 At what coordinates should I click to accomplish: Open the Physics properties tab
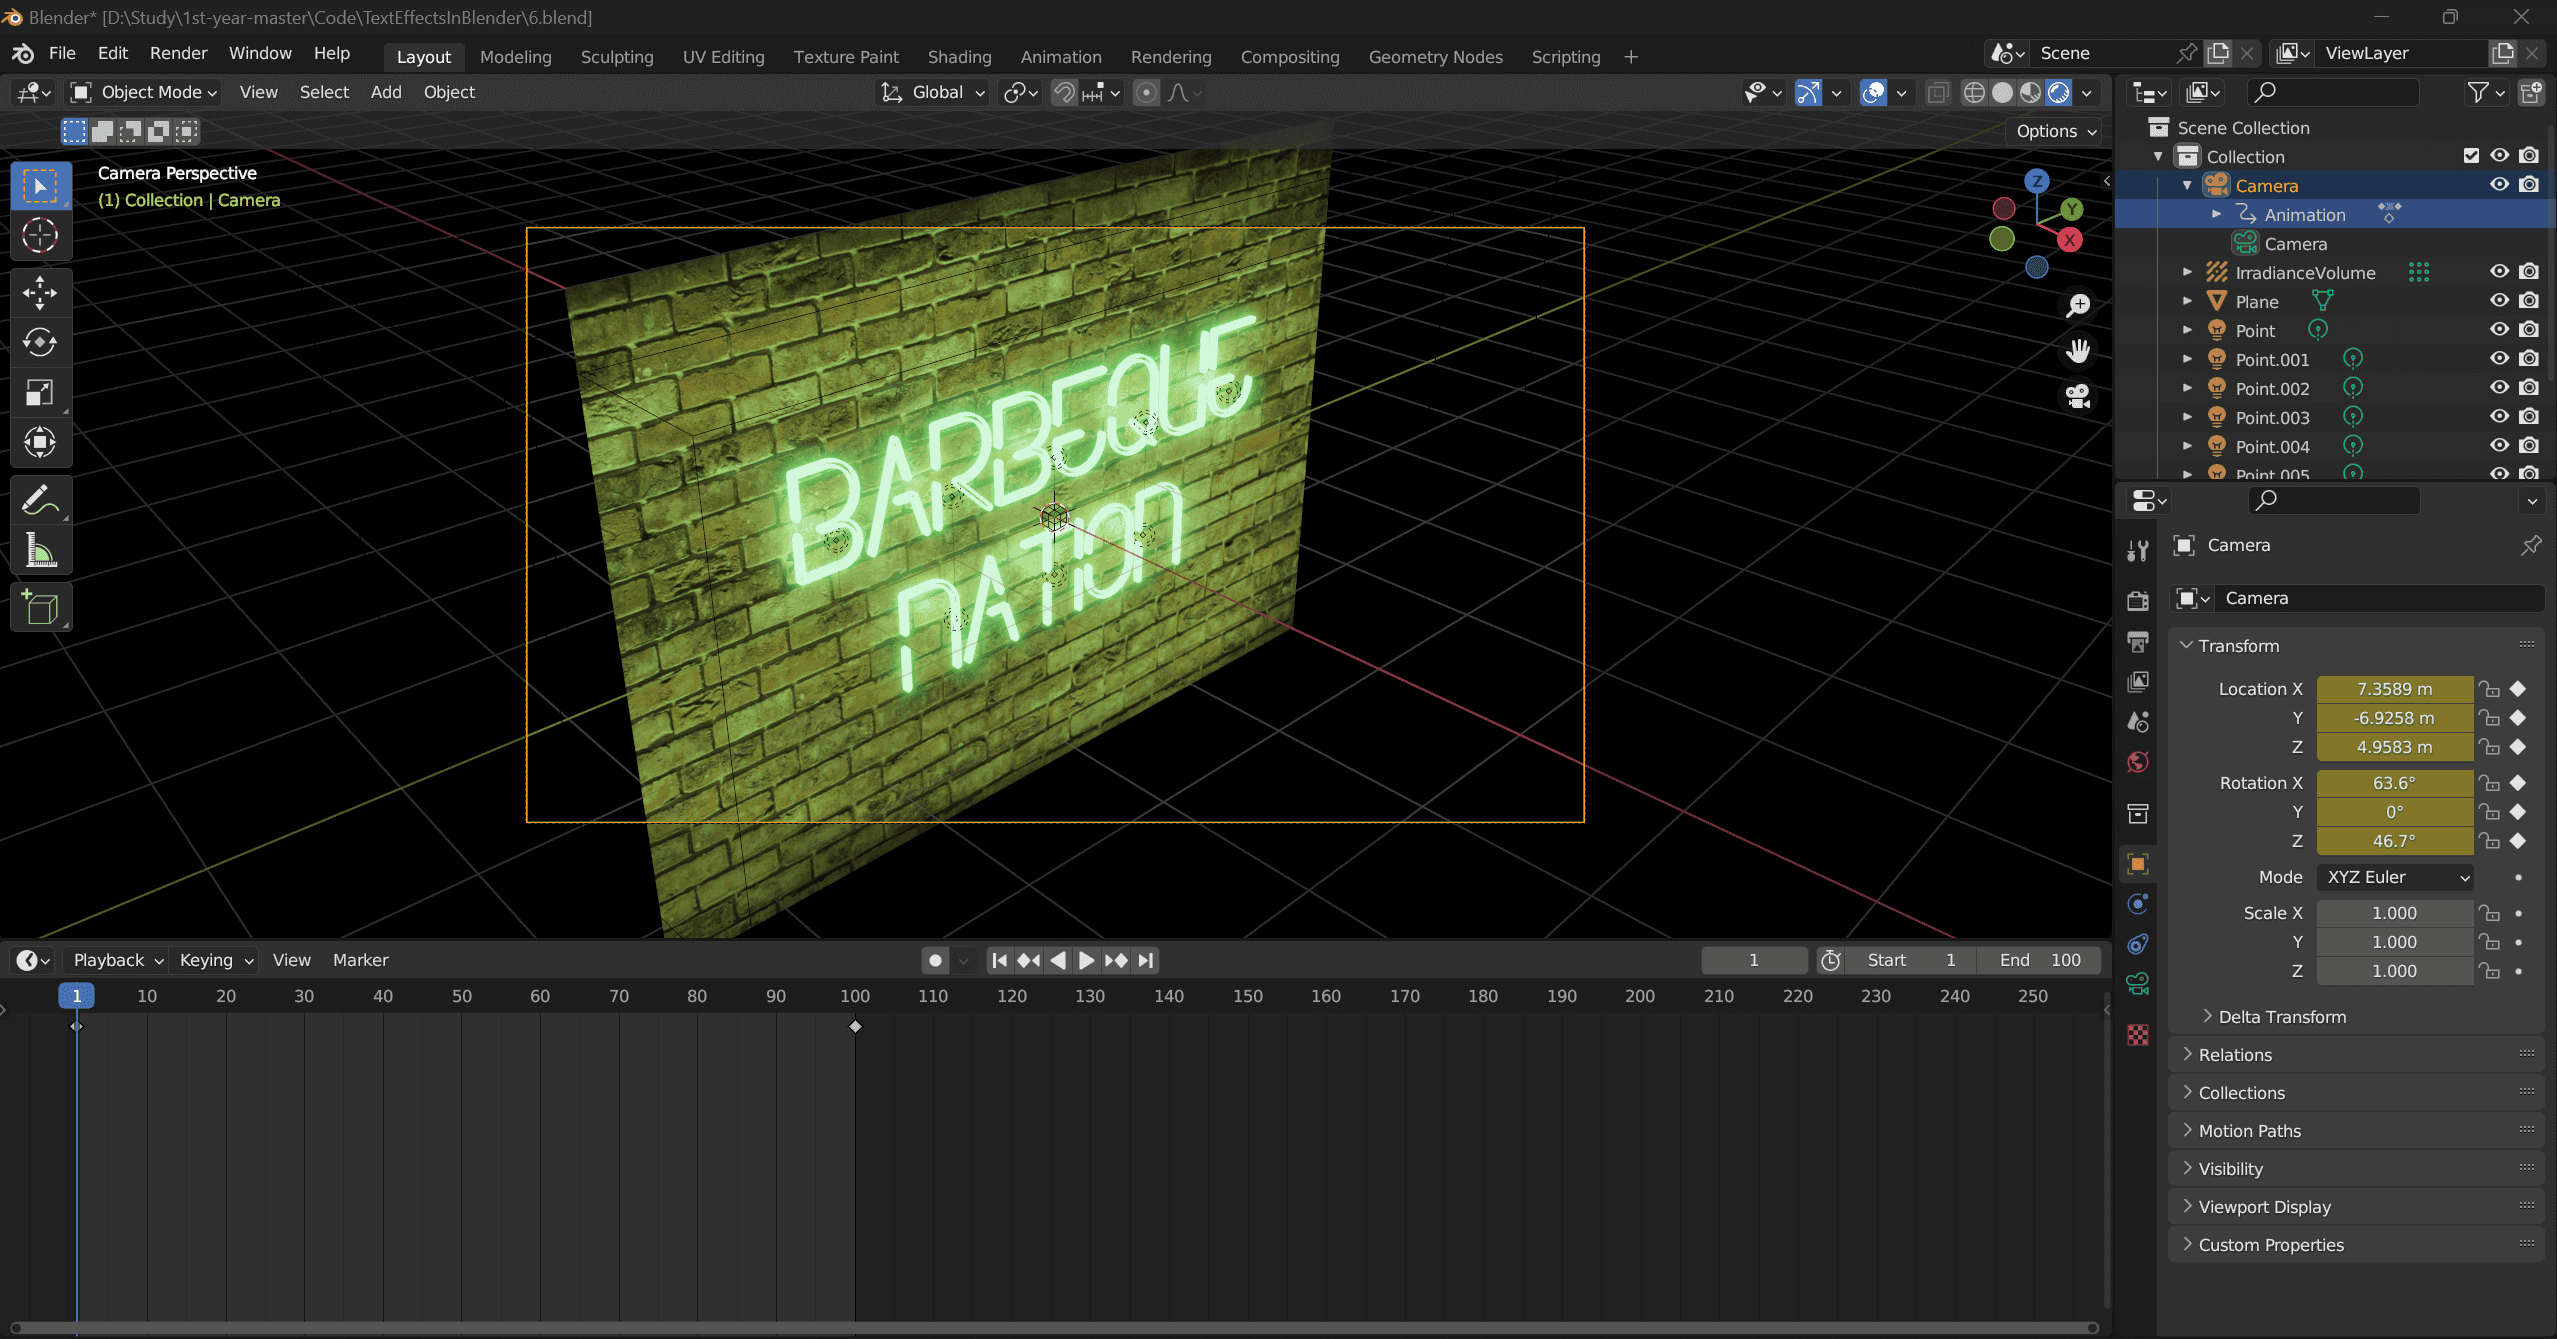(2138, 904)
